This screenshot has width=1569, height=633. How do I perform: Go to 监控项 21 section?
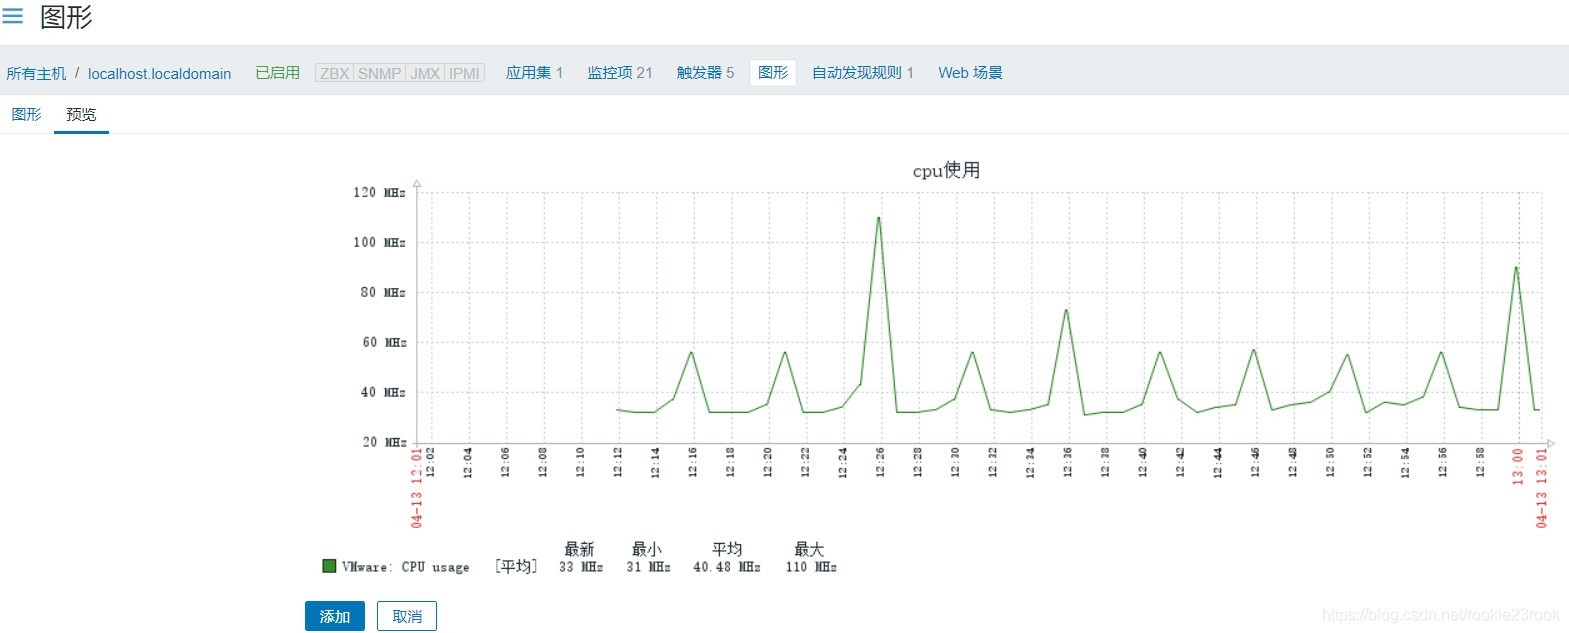click(619, 73)
